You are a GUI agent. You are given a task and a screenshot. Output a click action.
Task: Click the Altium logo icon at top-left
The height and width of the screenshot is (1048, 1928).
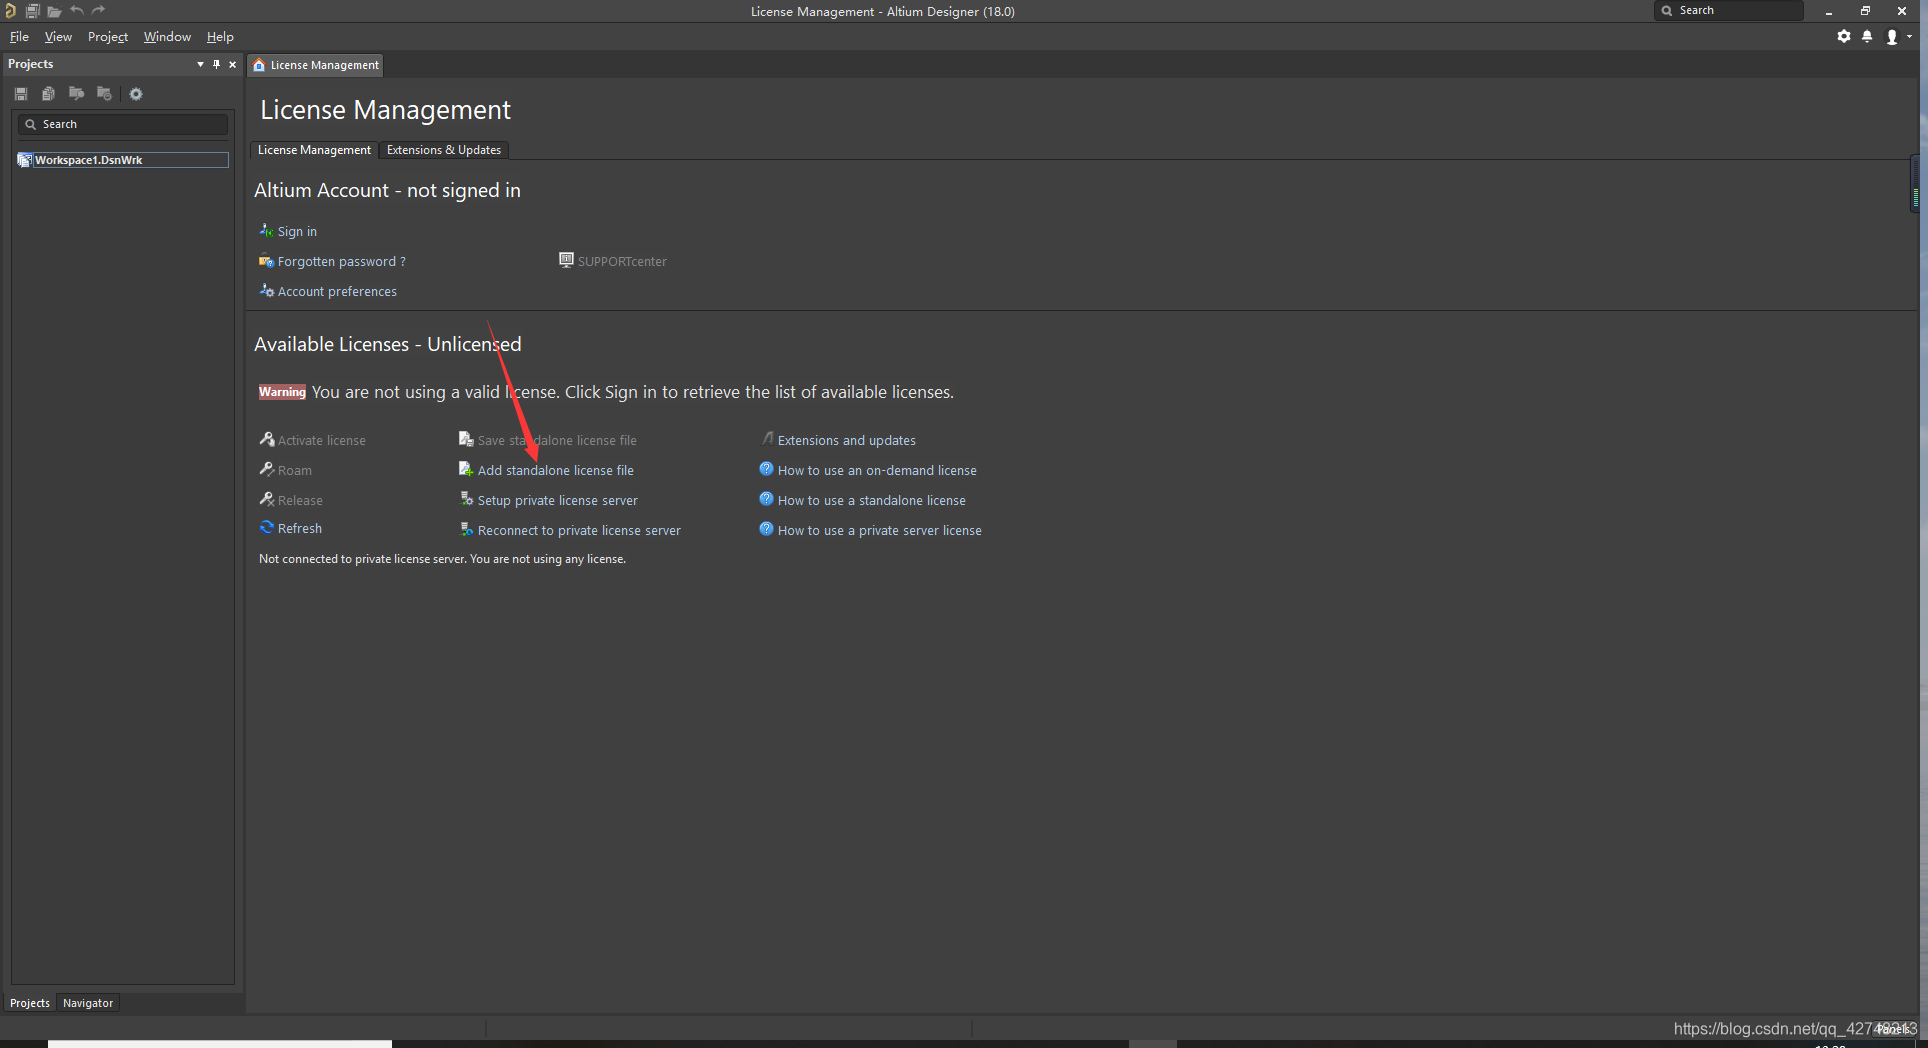tap(10, 11)
